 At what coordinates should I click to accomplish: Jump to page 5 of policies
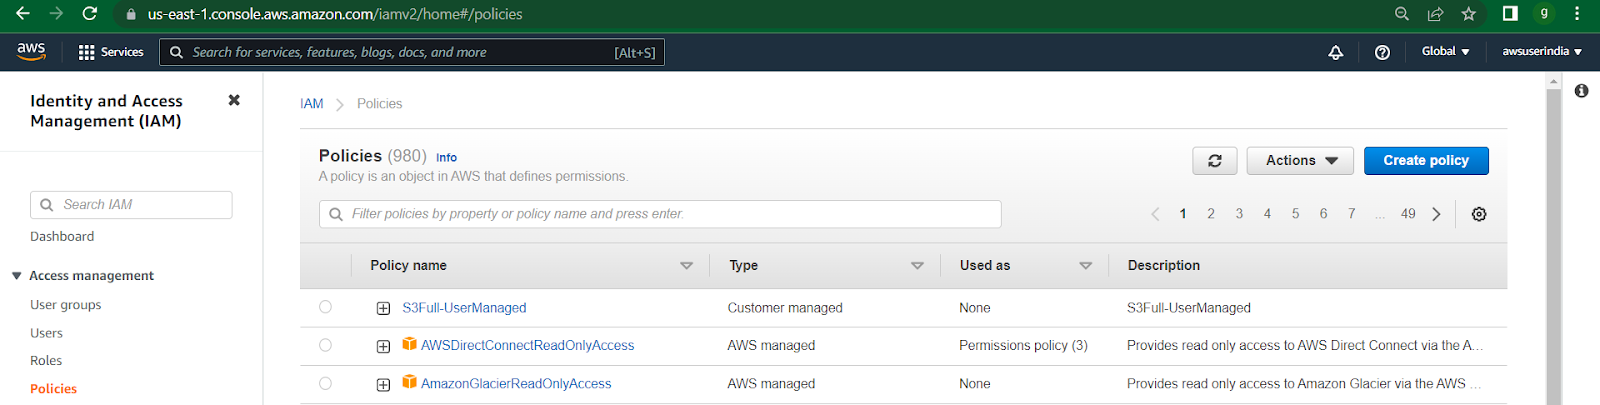tap(1295, 214)
